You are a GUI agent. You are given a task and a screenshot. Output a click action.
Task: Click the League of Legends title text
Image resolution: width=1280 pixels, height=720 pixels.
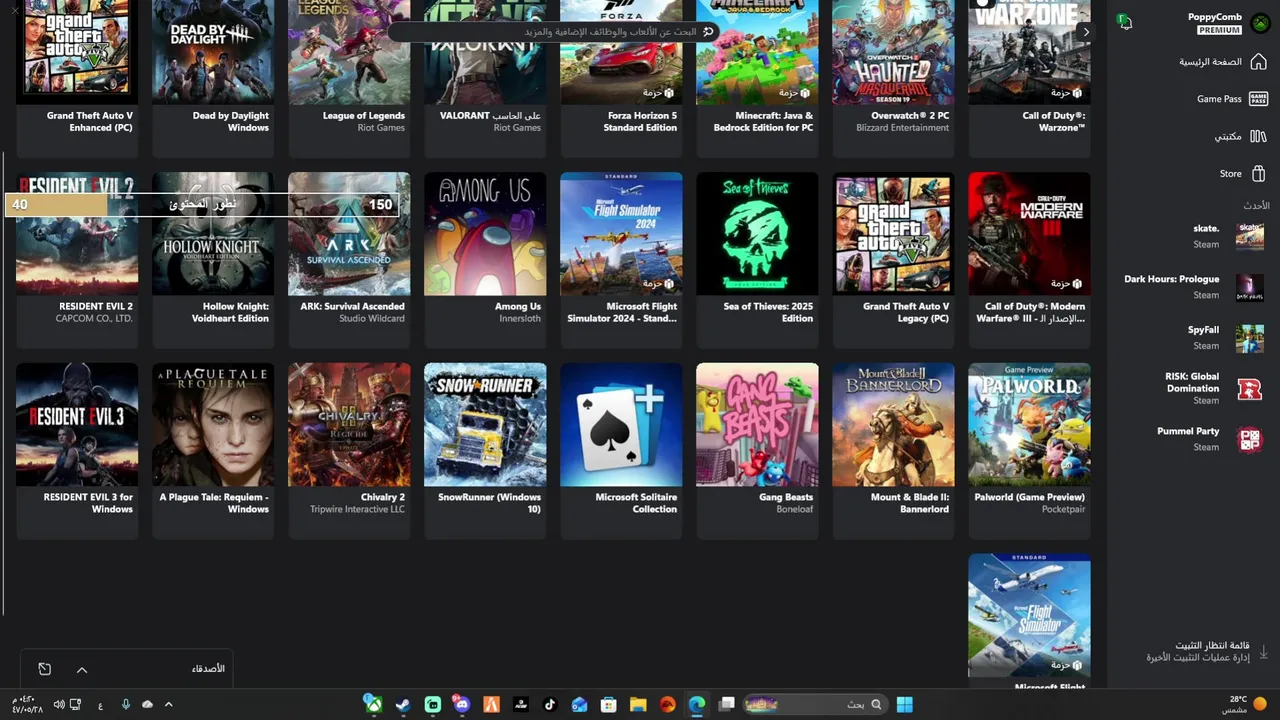[x=363, y=116]
